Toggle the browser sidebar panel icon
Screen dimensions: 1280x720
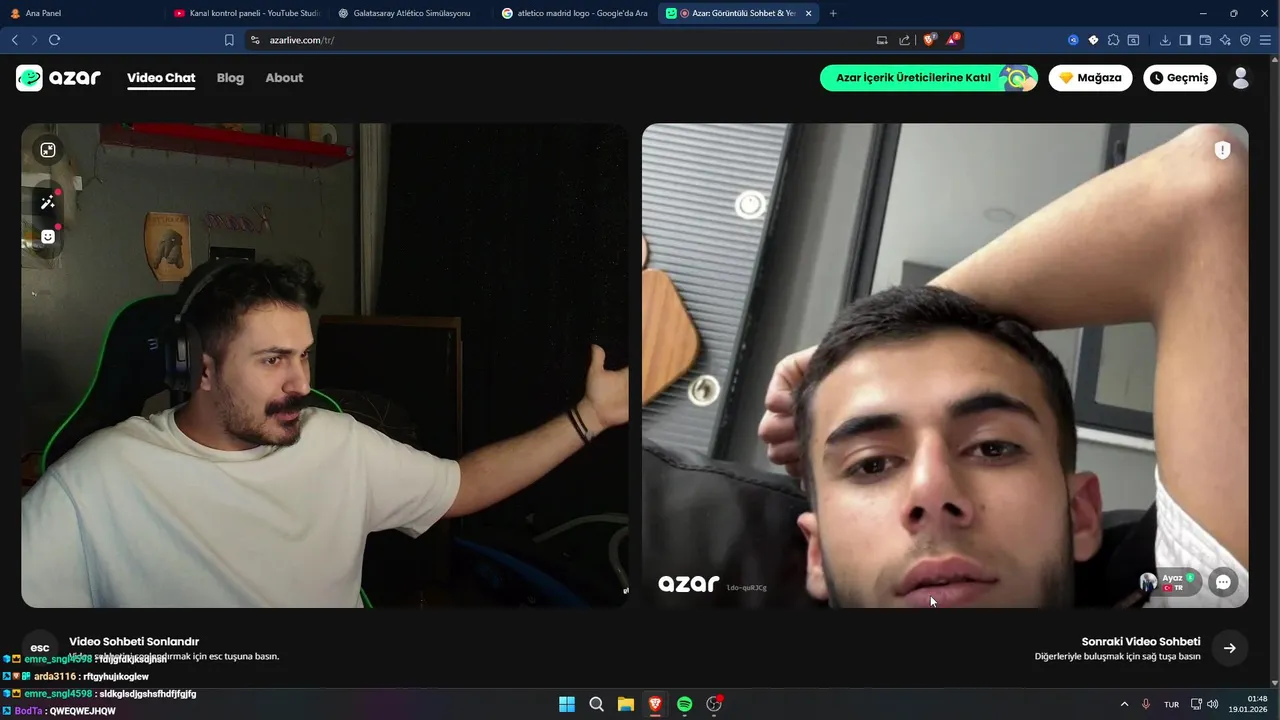pos(1185,40)
